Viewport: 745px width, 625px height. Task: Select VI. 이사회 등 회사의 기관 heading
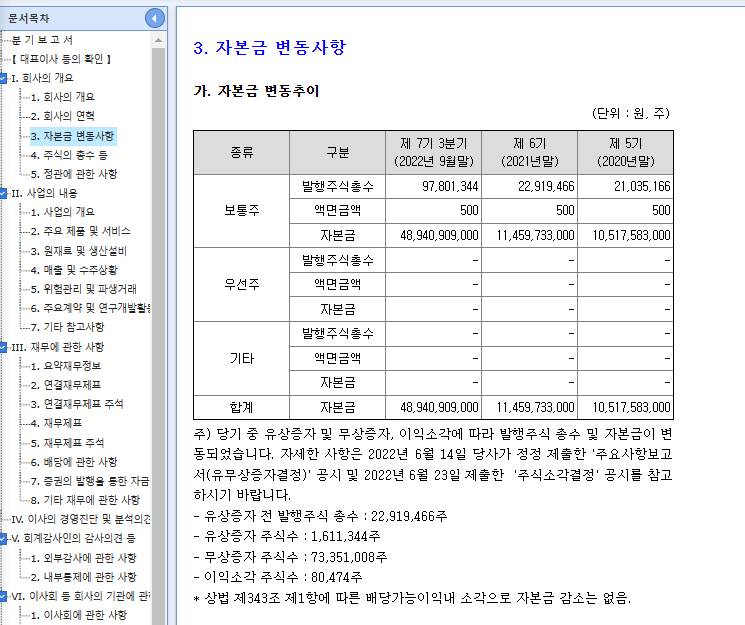tap(81, 596)
